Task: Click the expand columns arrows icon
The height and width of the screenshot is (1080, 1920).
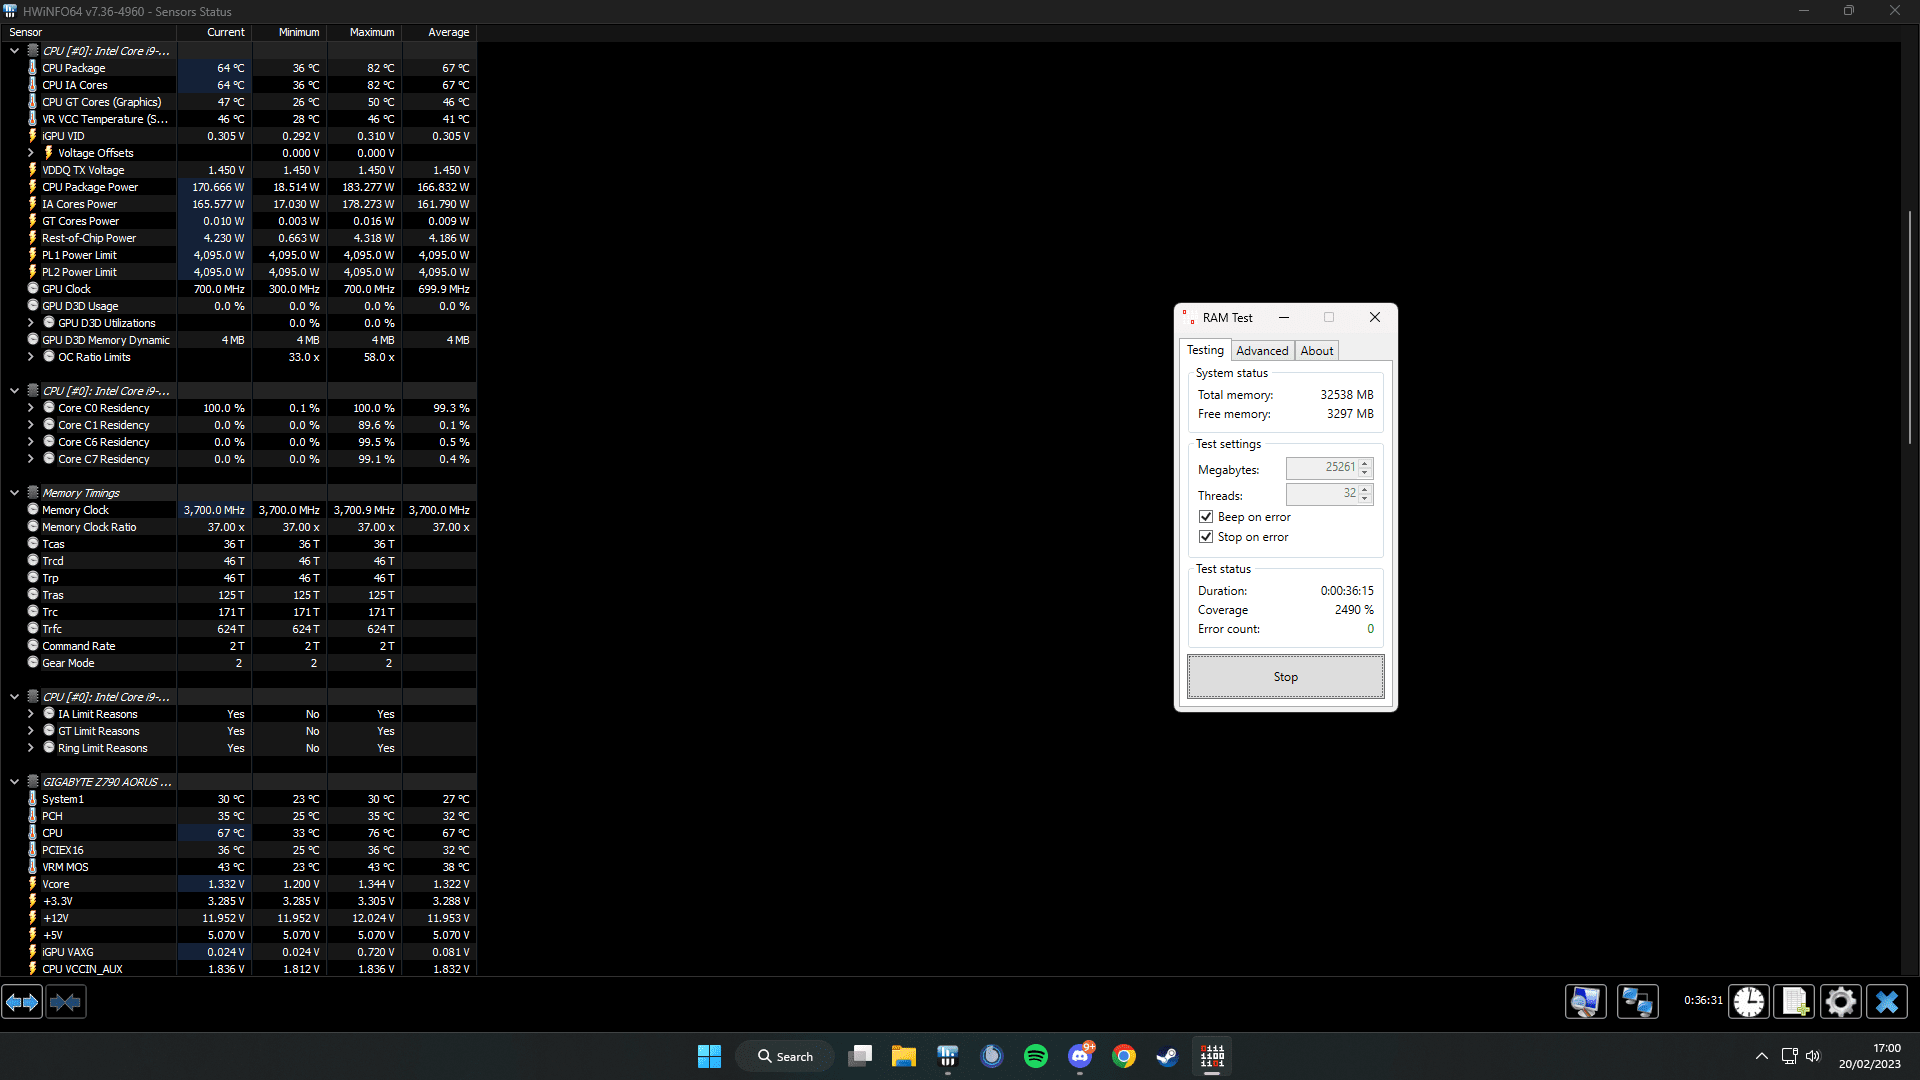Action: point(22,1002)
